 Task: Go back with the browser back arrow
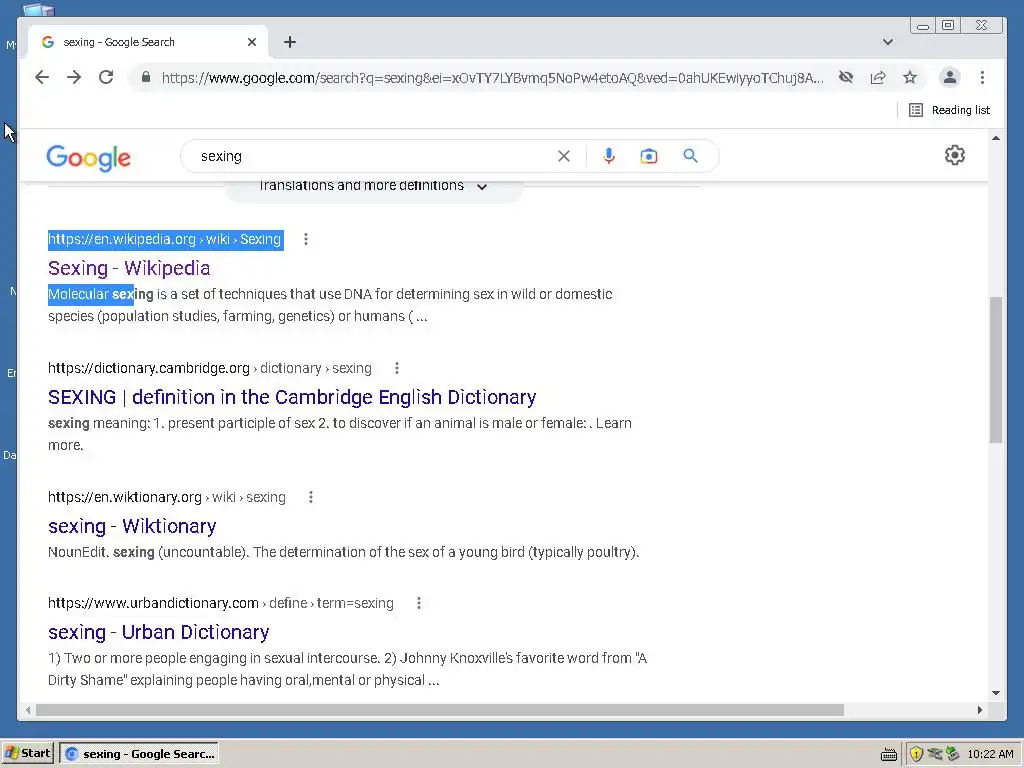pyautogui.click(x=42, y=78)
